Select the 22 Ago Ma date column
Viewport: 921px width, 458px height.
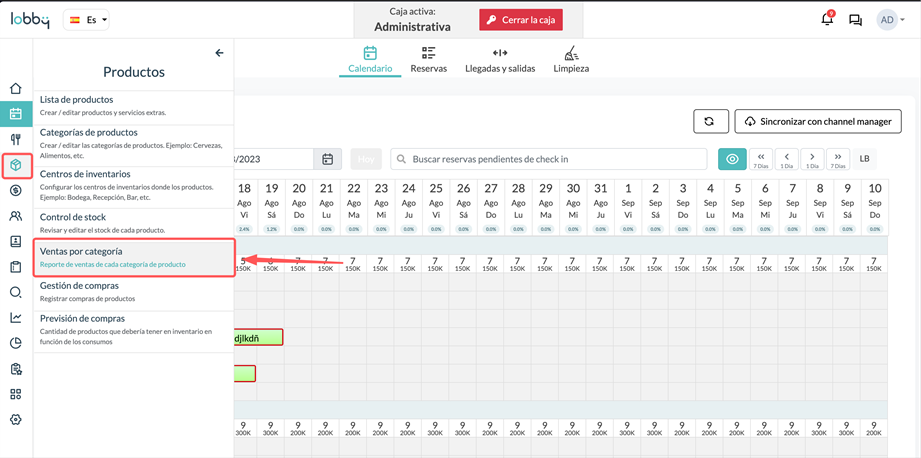coord(354,207)
